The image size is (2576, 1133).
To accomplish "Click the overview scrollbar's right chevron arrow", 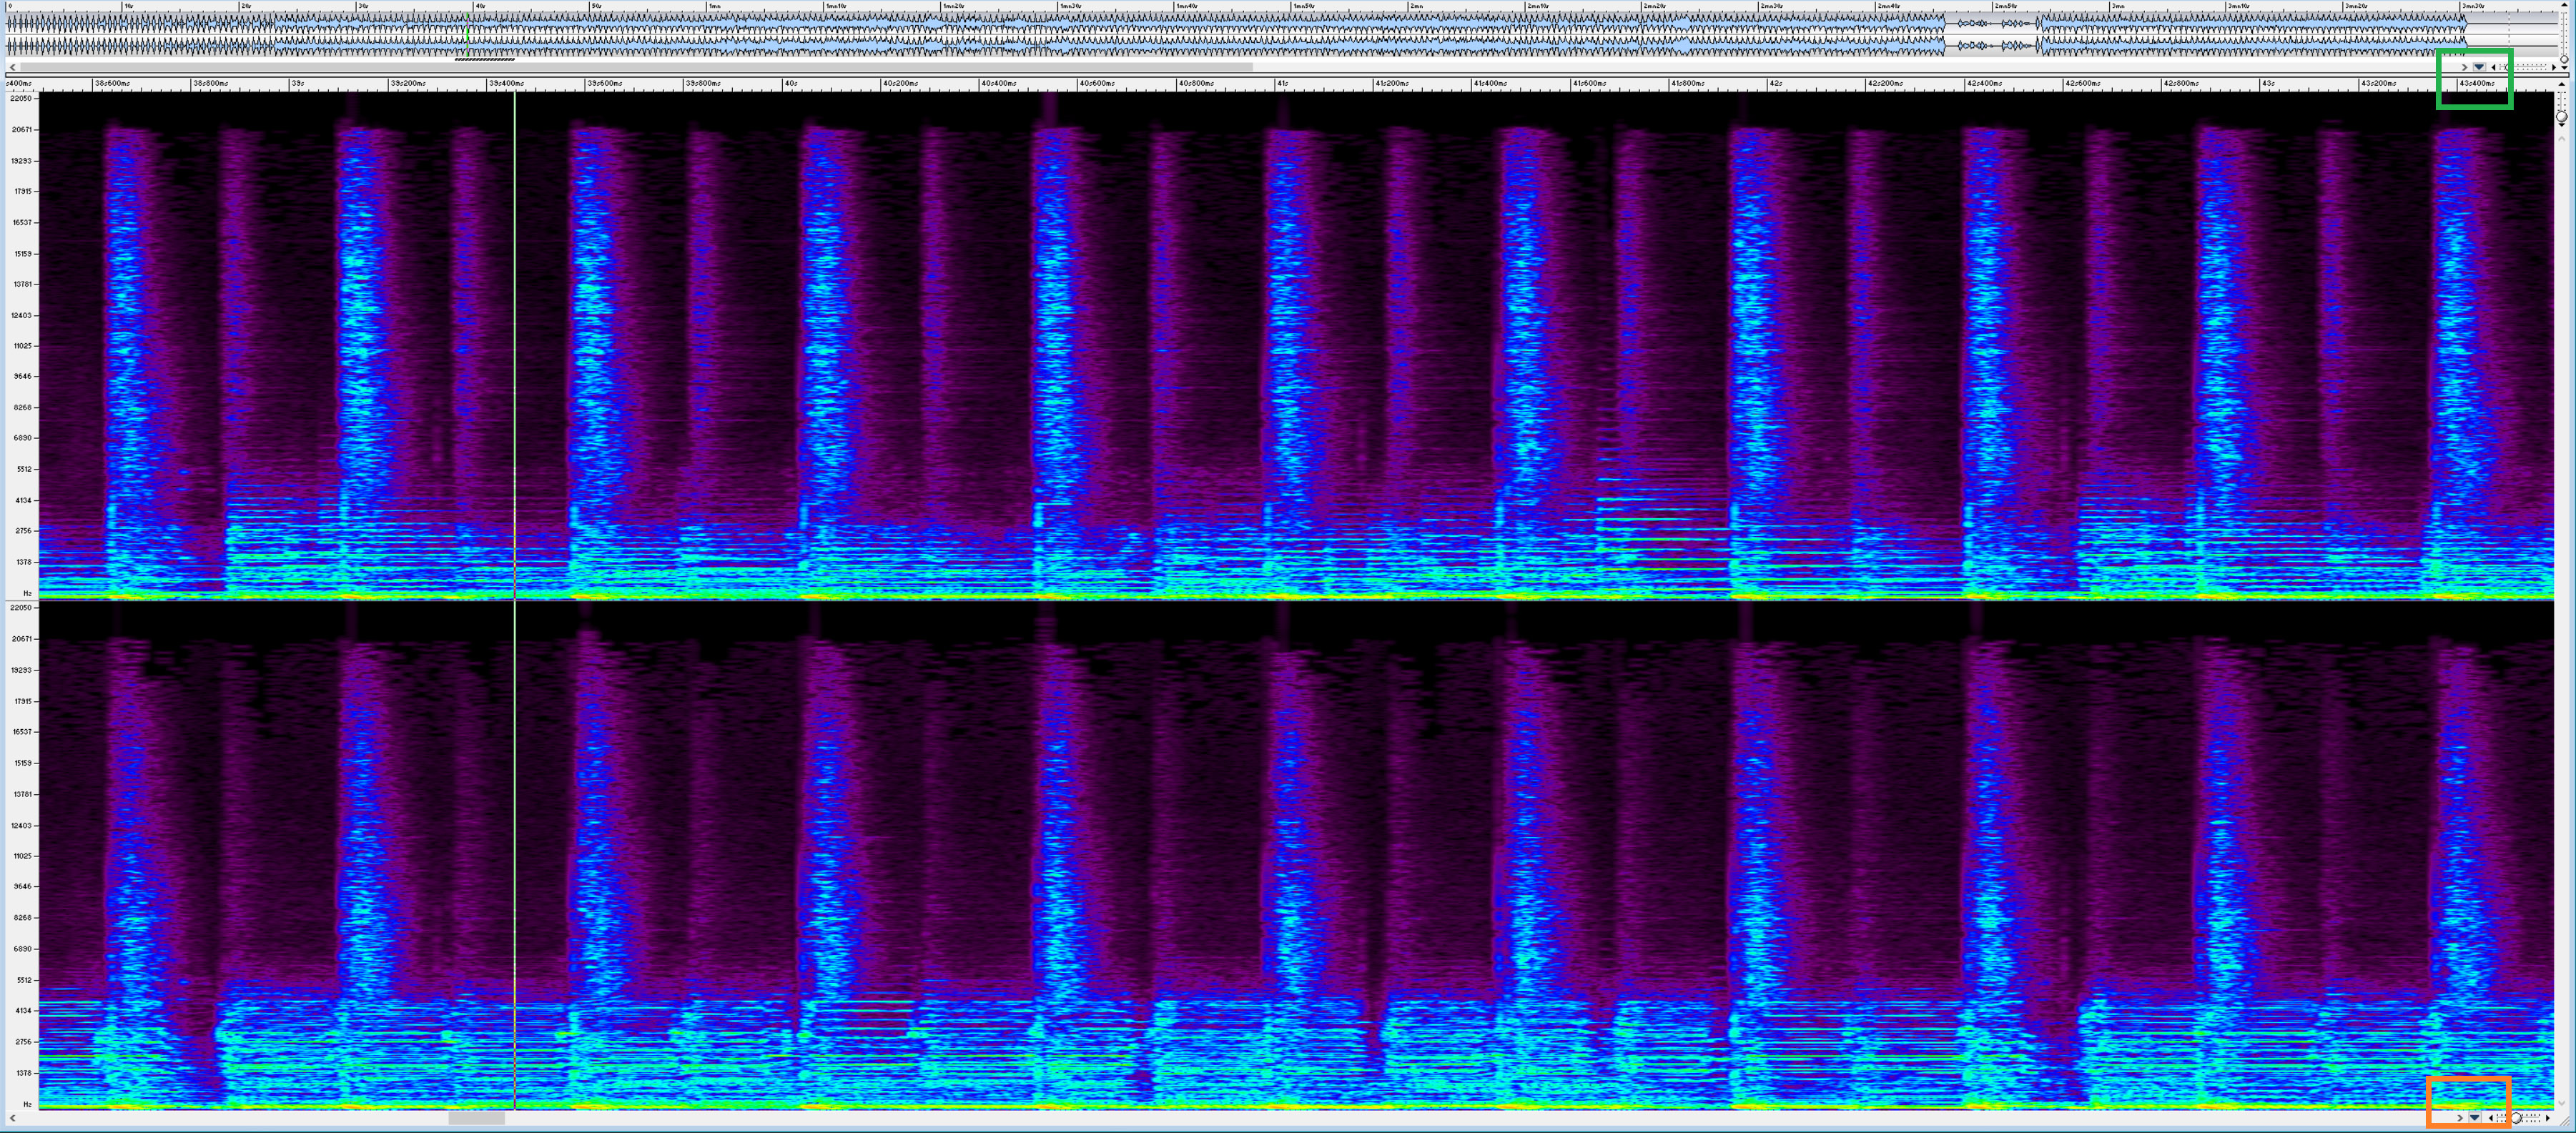I will (x=2464, y=68).
